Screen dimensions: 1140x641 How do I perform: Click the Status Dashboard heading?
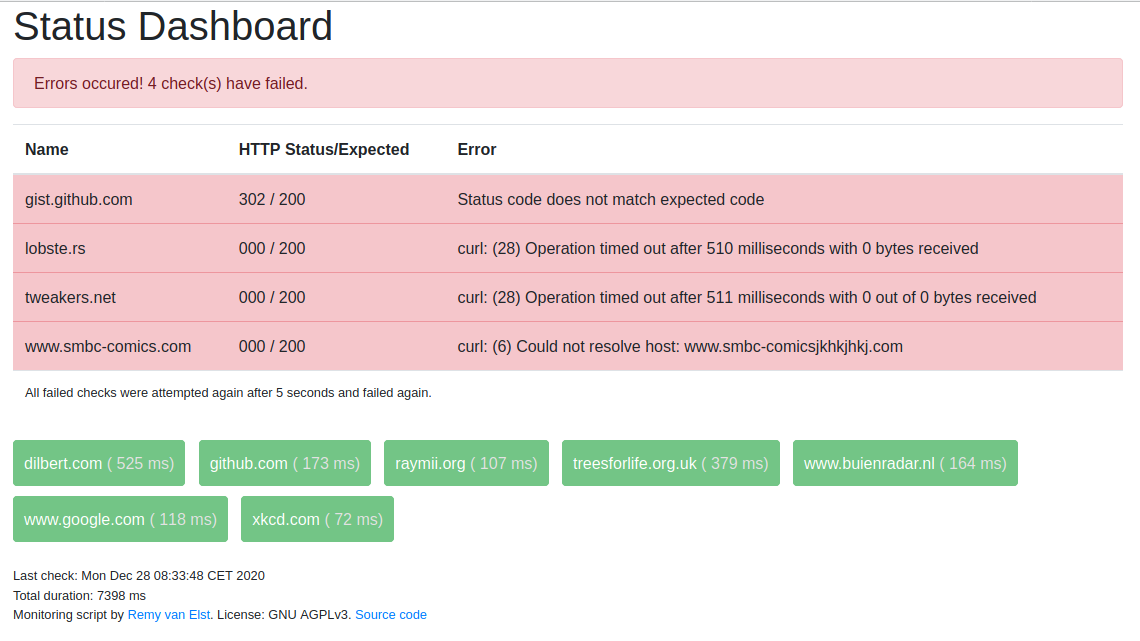click(173, 27)
